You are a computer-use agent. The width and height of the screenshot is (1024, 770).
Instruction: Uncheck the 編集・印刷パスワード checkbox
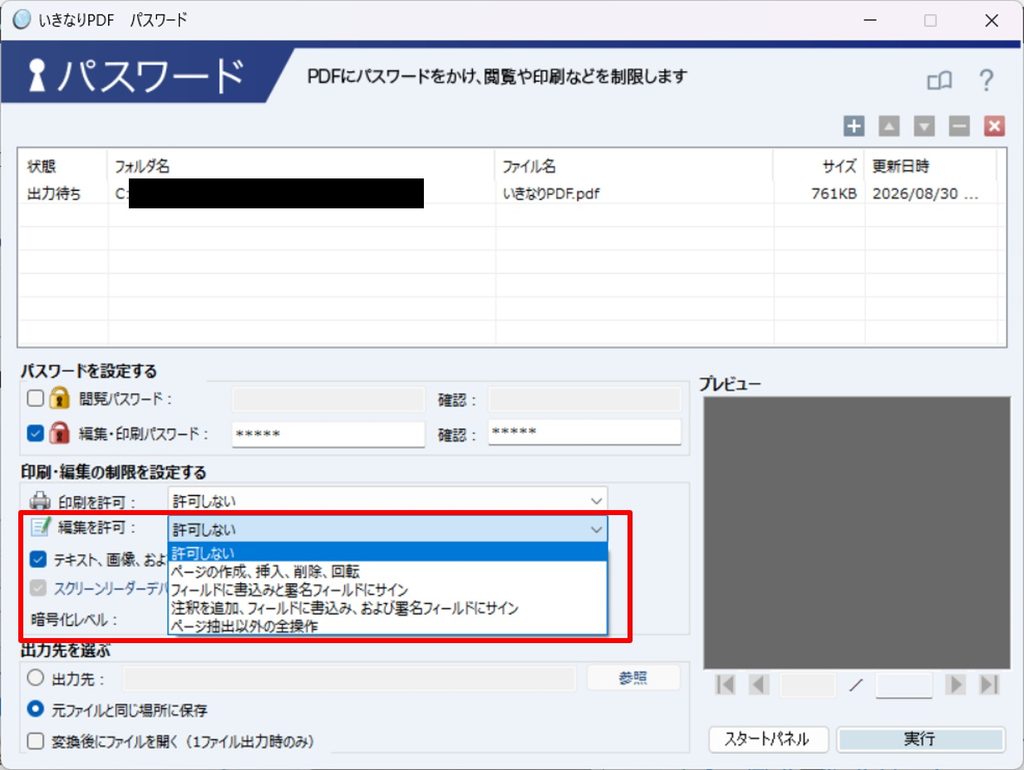tap(35, 433)
